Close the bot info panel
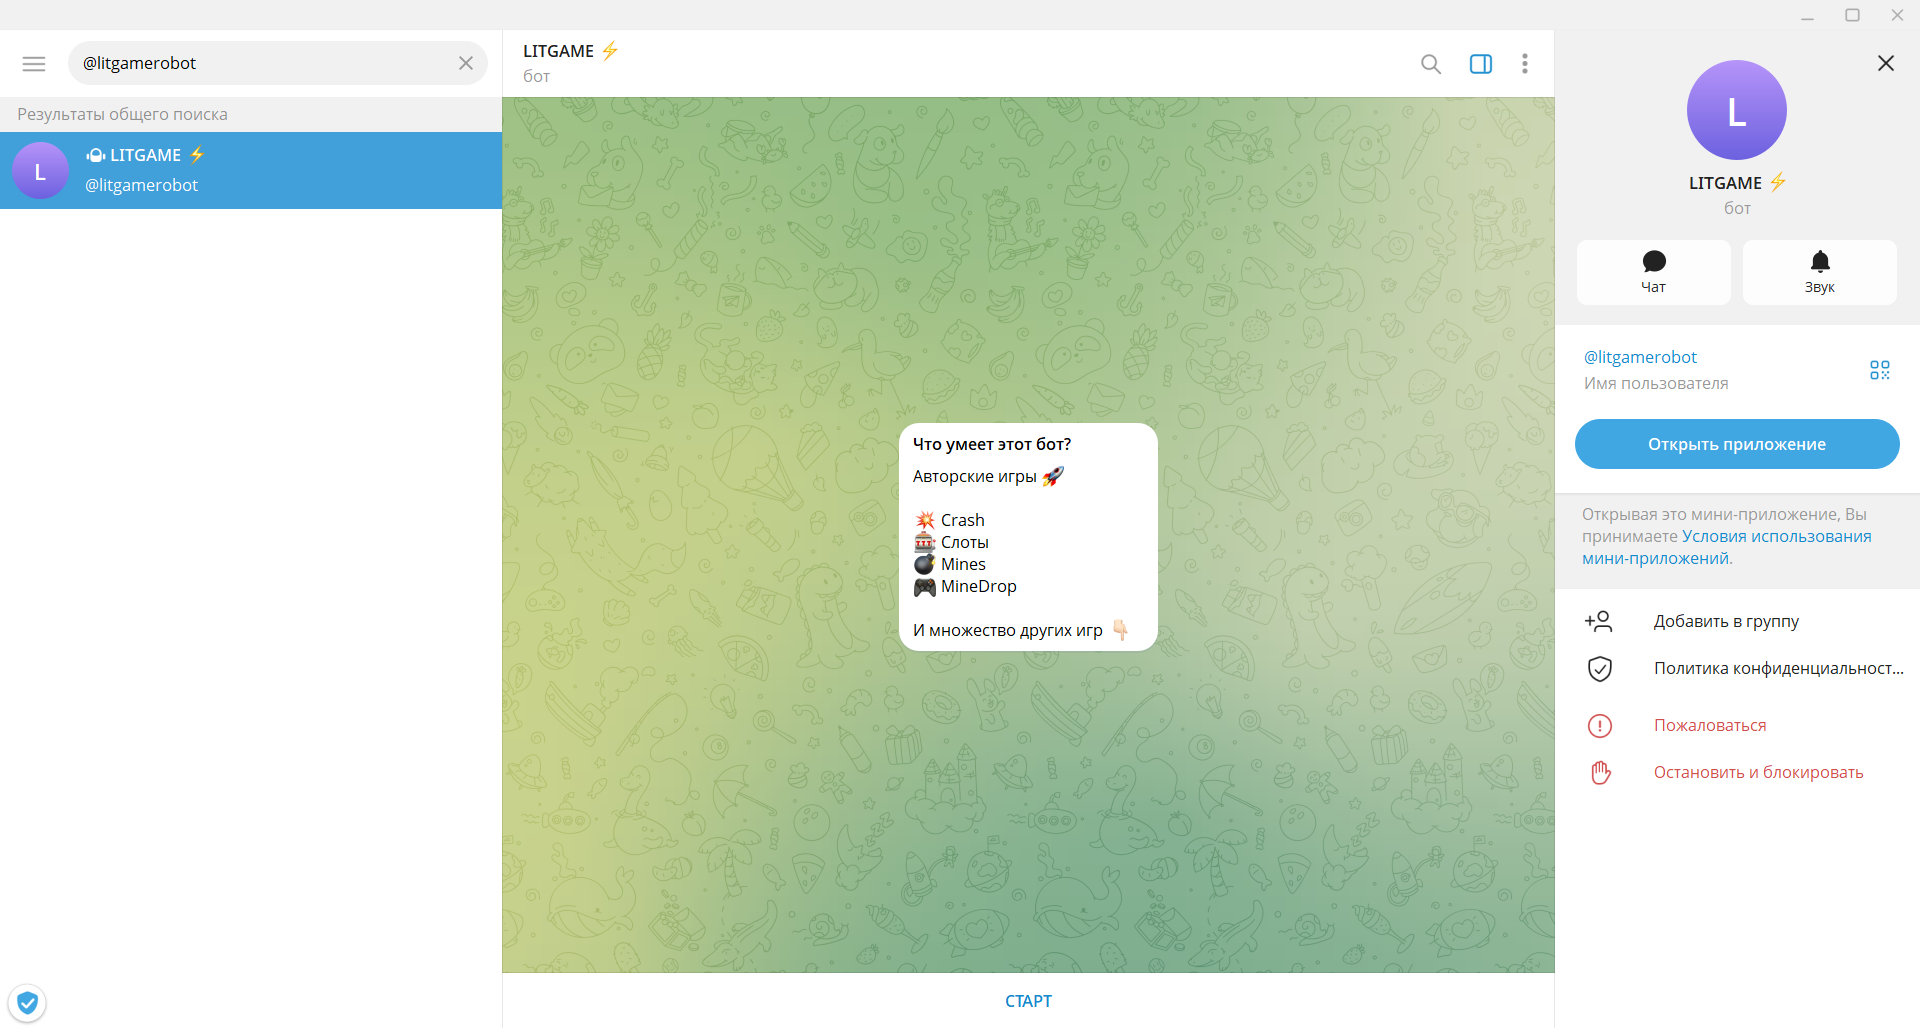The height and width of the screenshot is (1028, 1920). [1886, 63]
